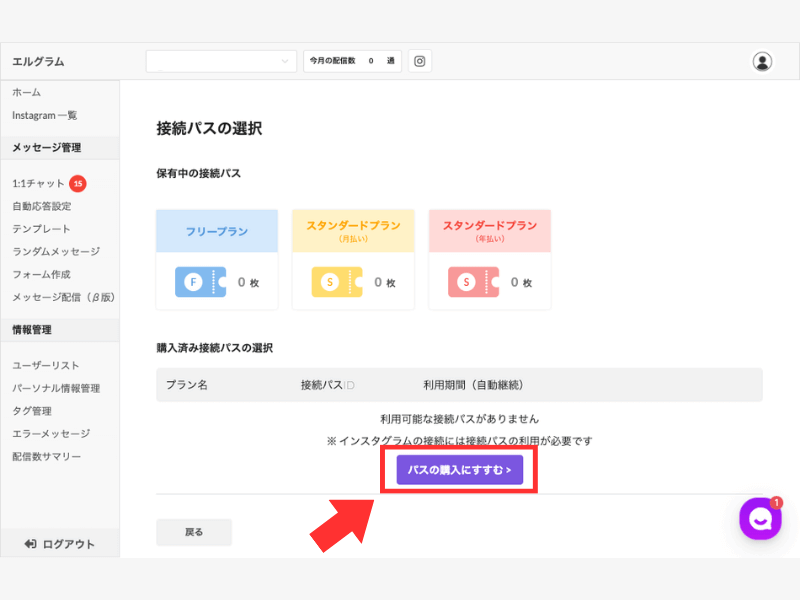Click the yellow monthly standard ticket icon
Screen dimensions: 800x600
tap(336, 282)
